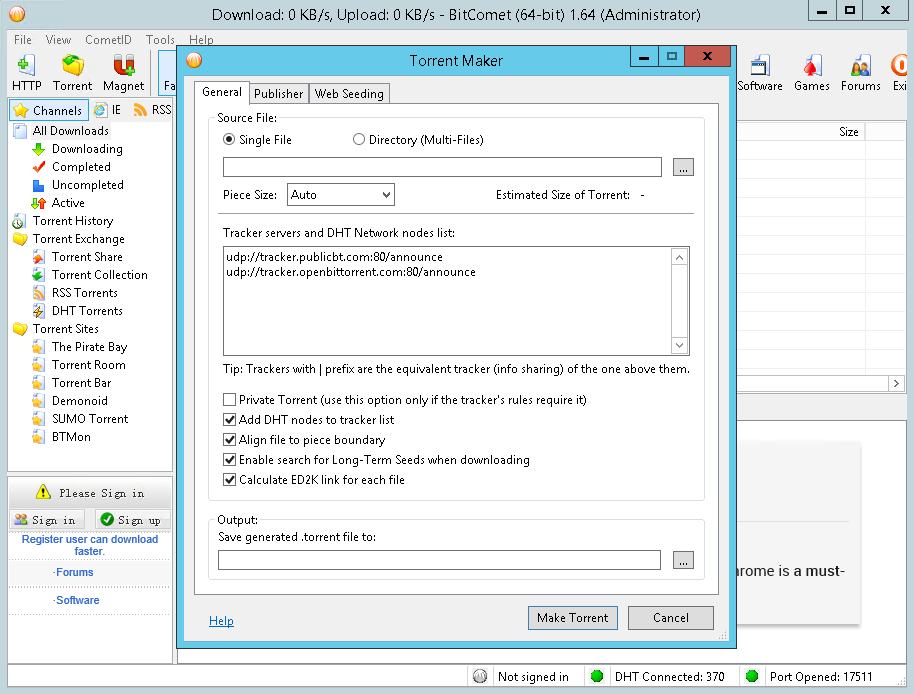Open the Help link in Torrent Maker
The height and width of the screenshot is (694, 914).
(221, 621)
